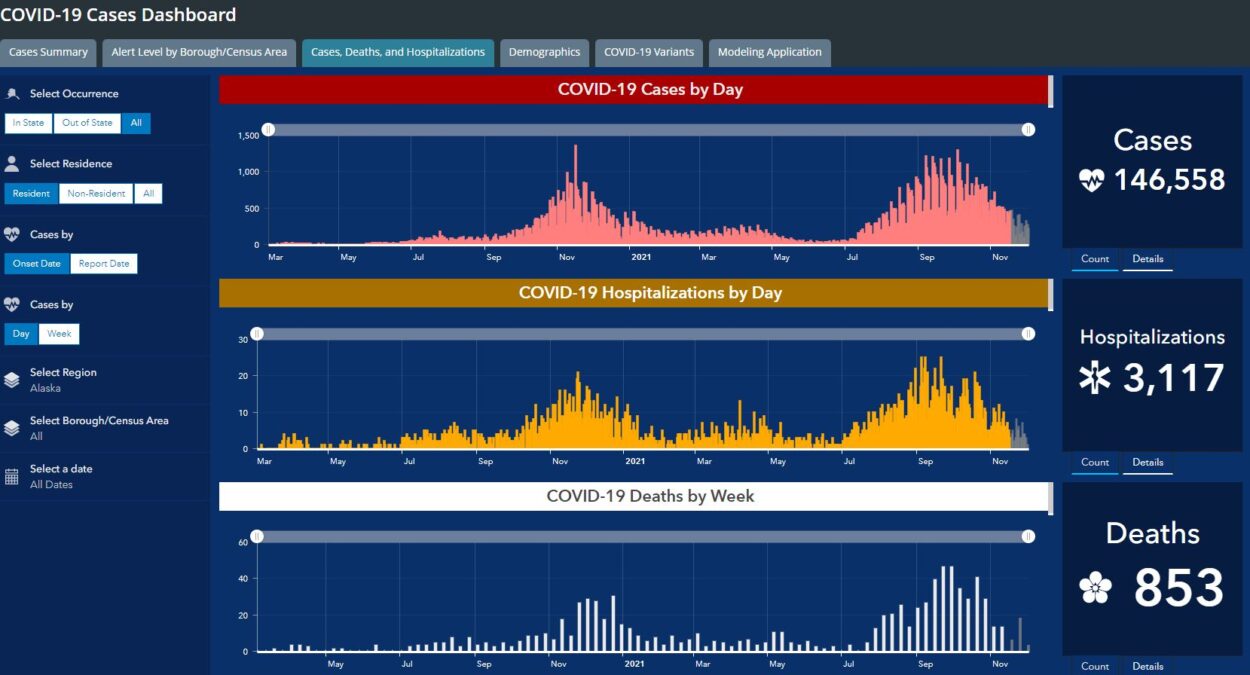Open Details under the Cases panel
This screenshot has height=675, width=1250.
point(1147,259)
